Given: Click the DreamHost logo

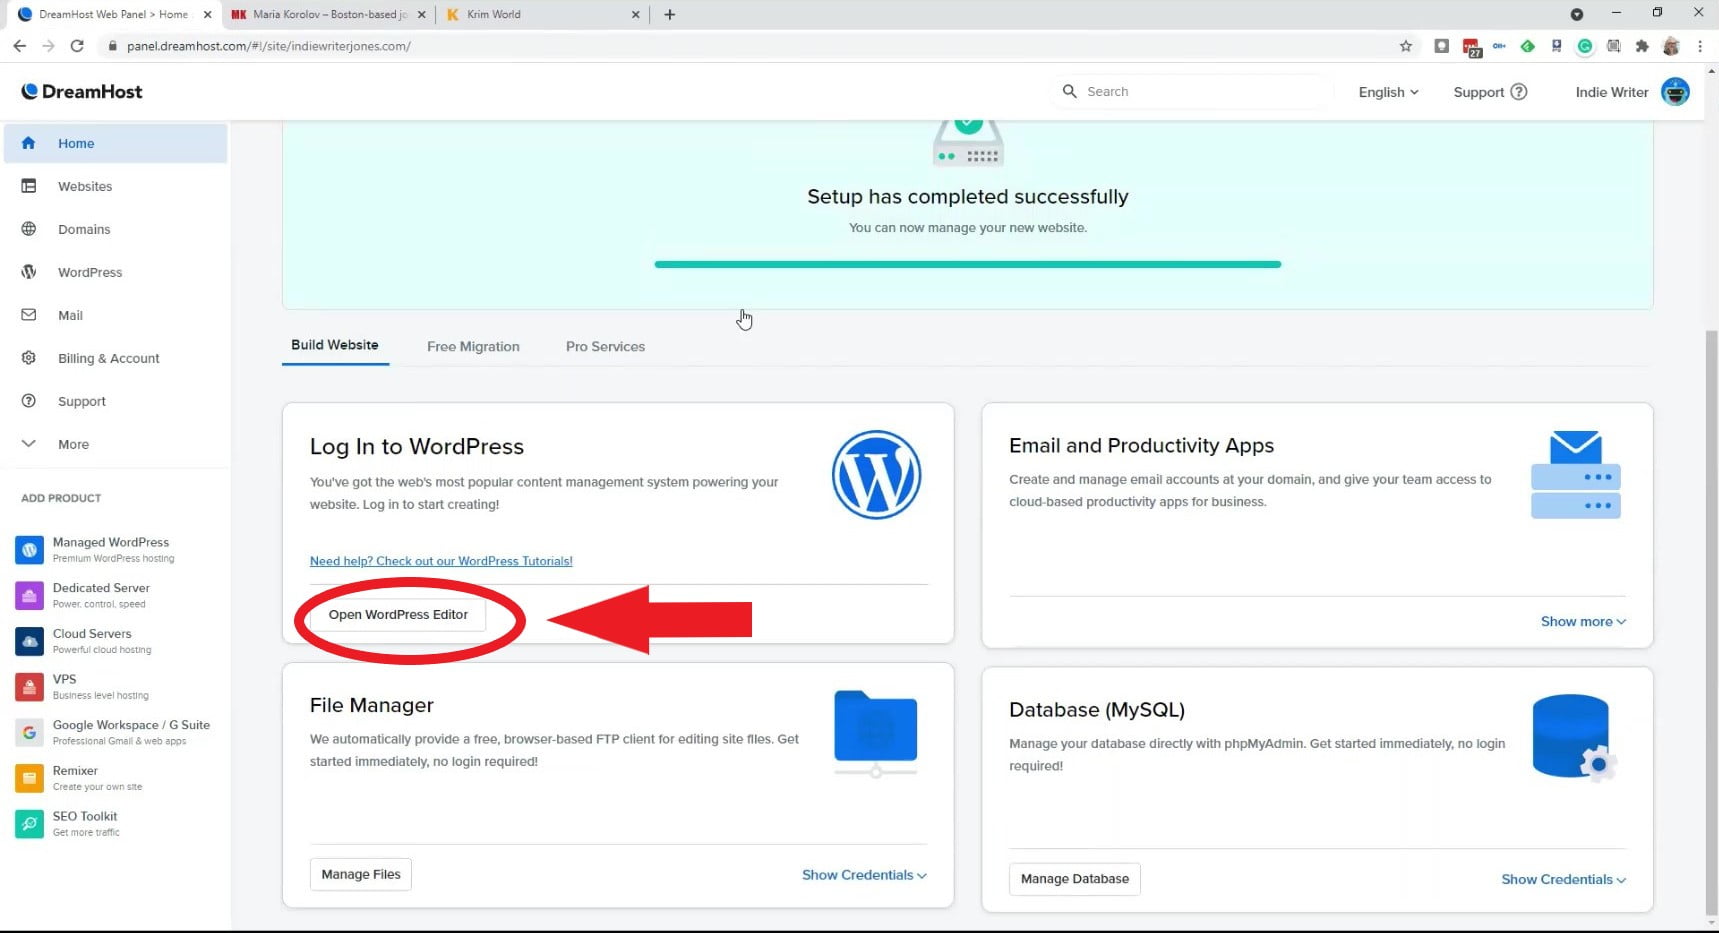Looking at the screenshot, I should point(82,91).
